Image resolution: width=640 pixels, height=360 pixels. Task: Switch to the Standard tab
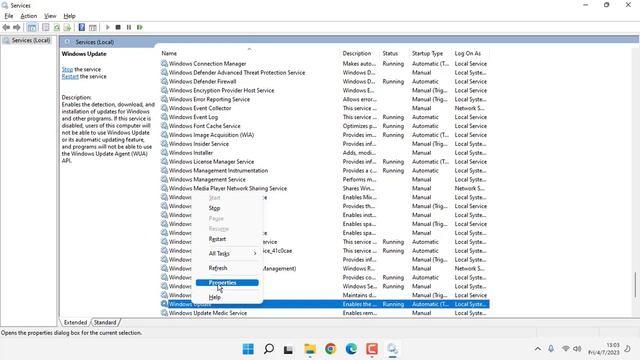click(x=105, y=322)
